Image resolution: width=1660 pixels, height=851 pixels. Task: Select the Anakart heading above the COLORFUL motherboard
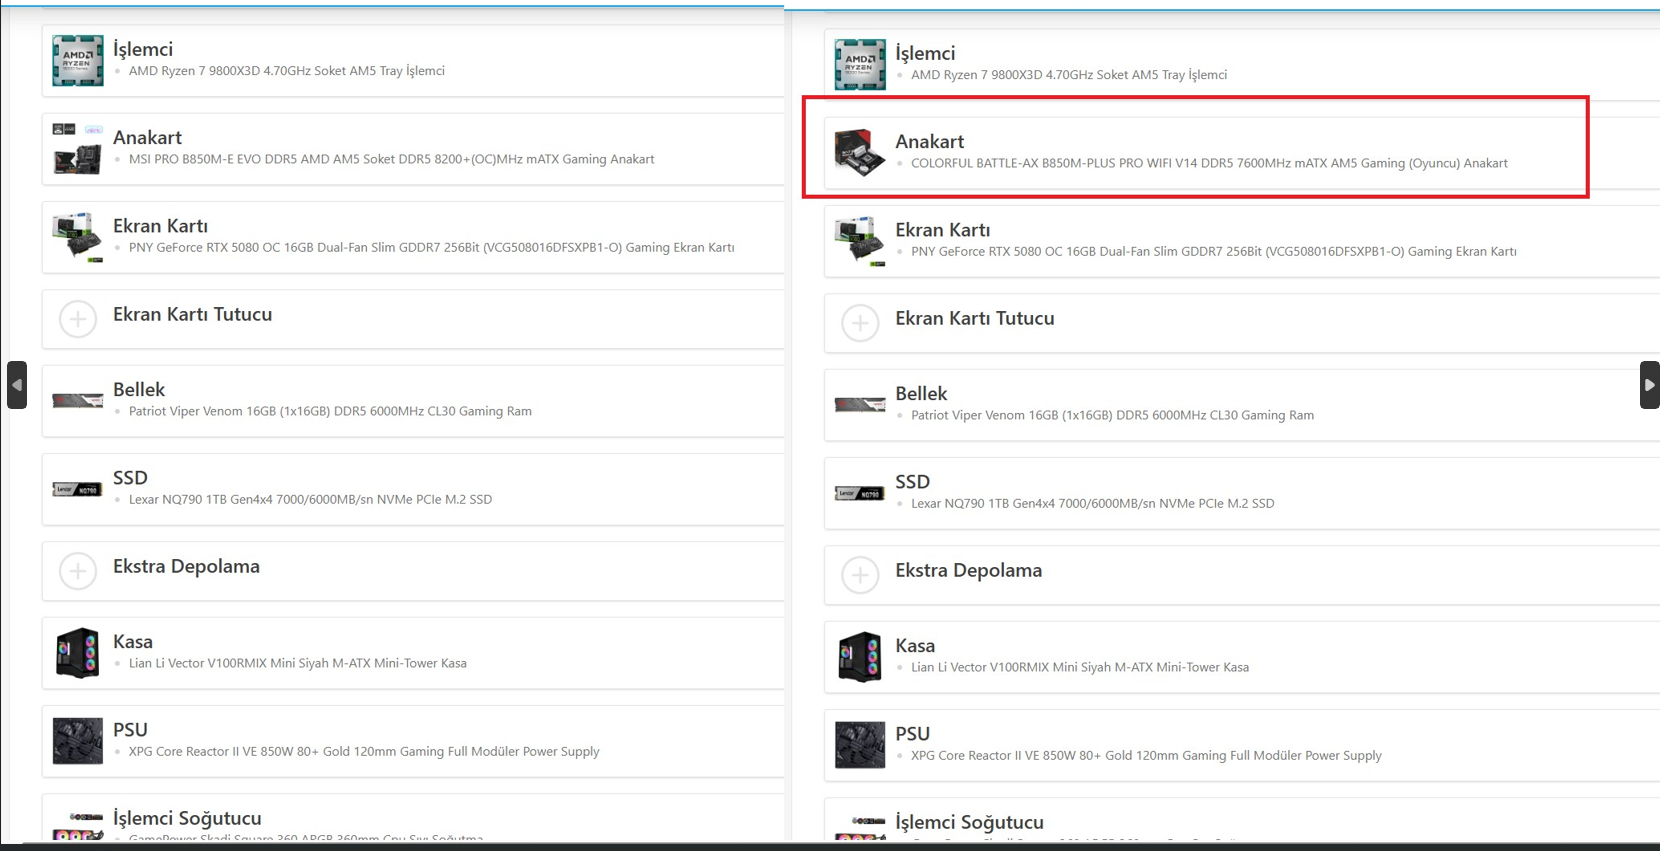929,141
